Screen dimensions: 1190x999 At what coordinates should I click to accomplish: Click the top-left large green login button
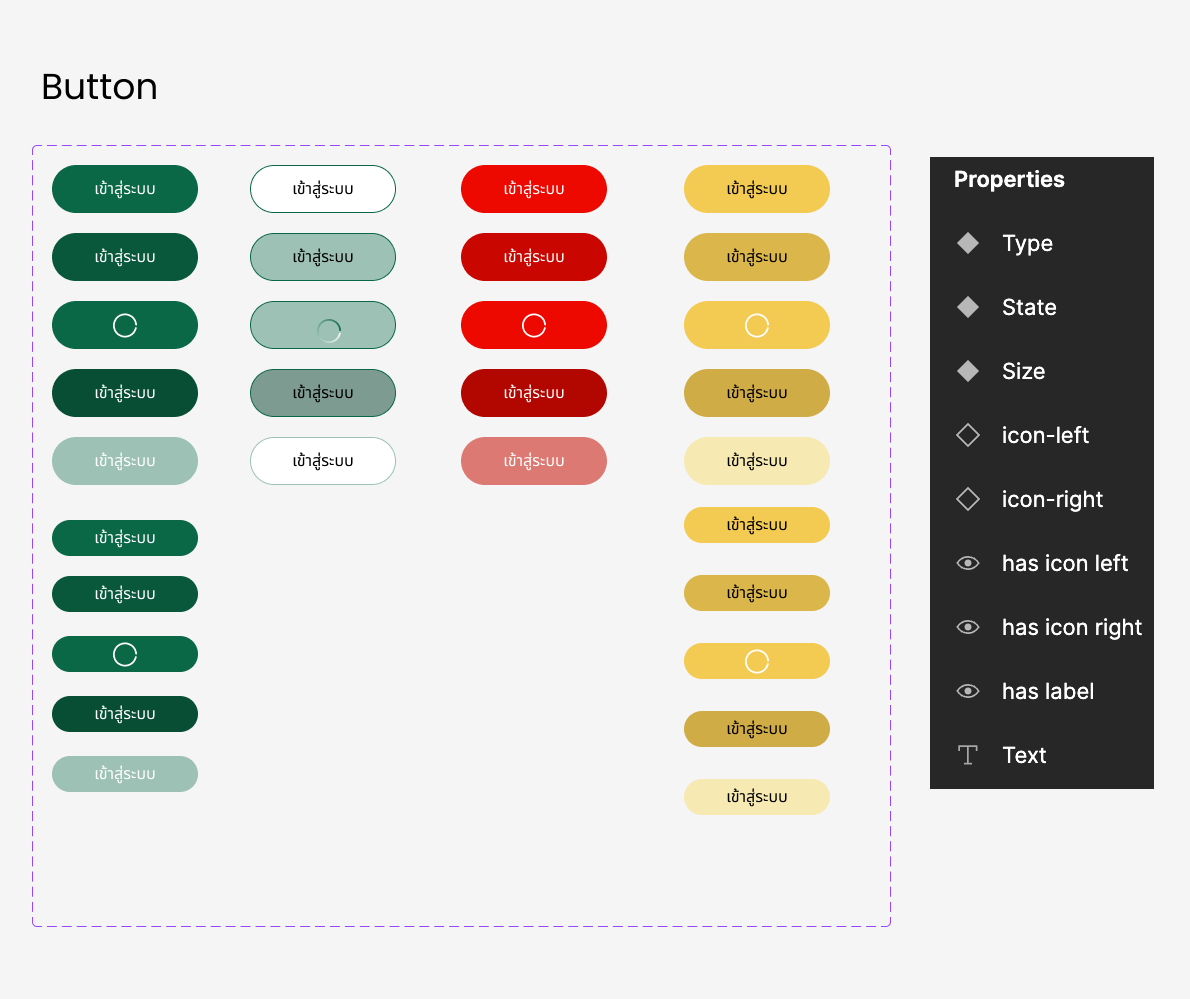point(125,189)
